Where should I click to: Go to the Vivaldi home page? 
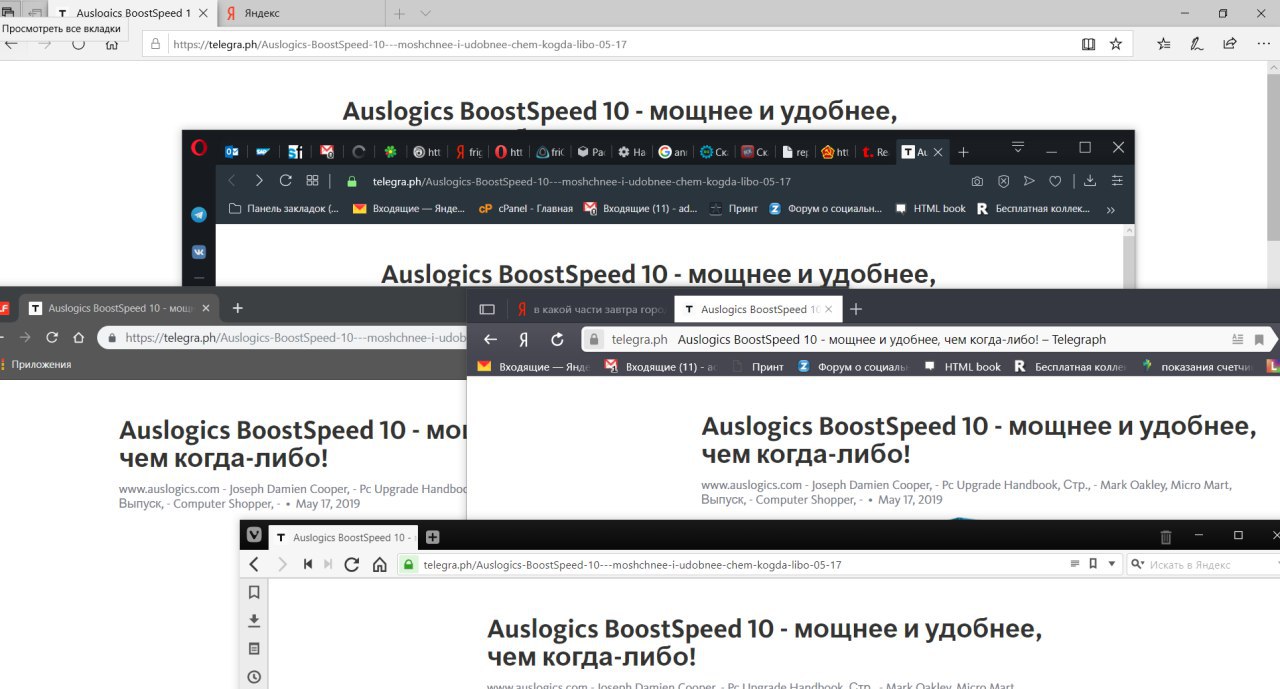tap(379, 564)
